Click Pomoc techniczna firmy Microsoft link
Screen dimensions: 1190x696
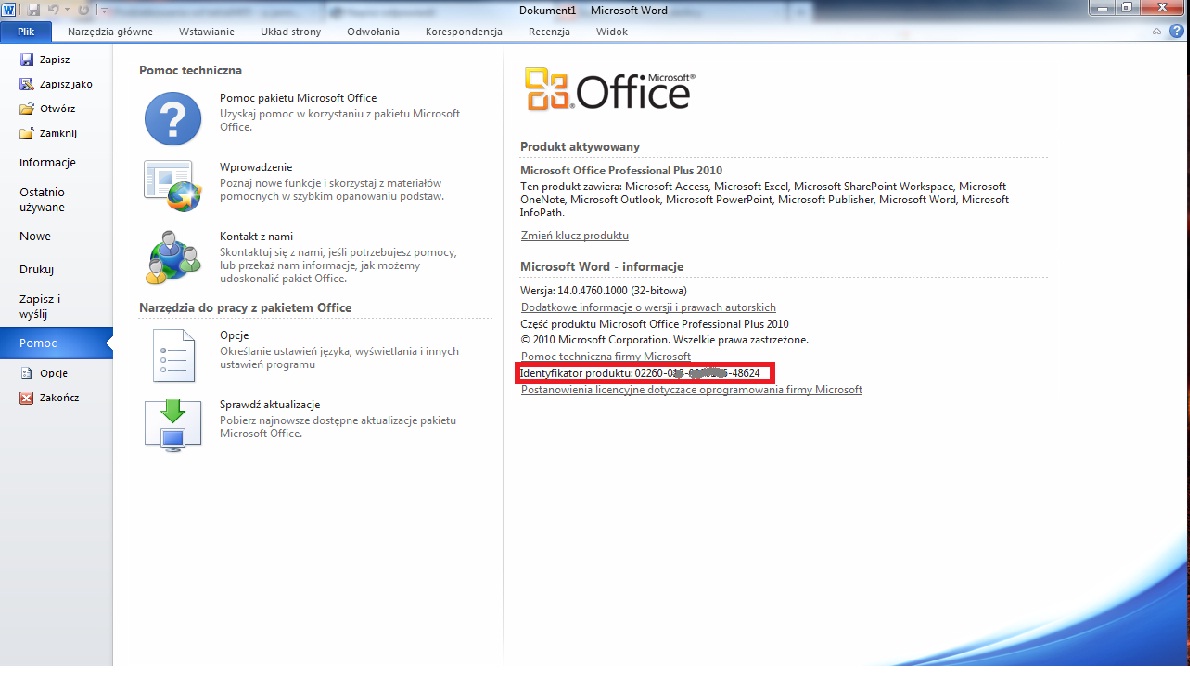click(606, 356)
